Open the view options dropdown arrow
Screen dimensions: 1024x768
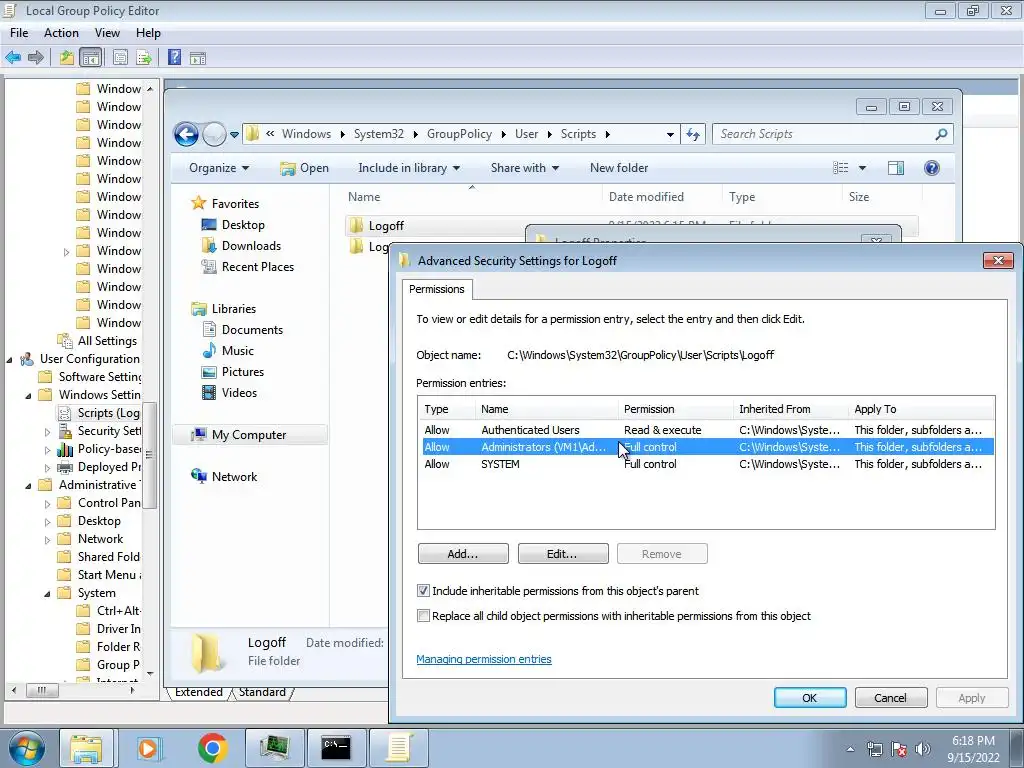[x=862, y=168]
